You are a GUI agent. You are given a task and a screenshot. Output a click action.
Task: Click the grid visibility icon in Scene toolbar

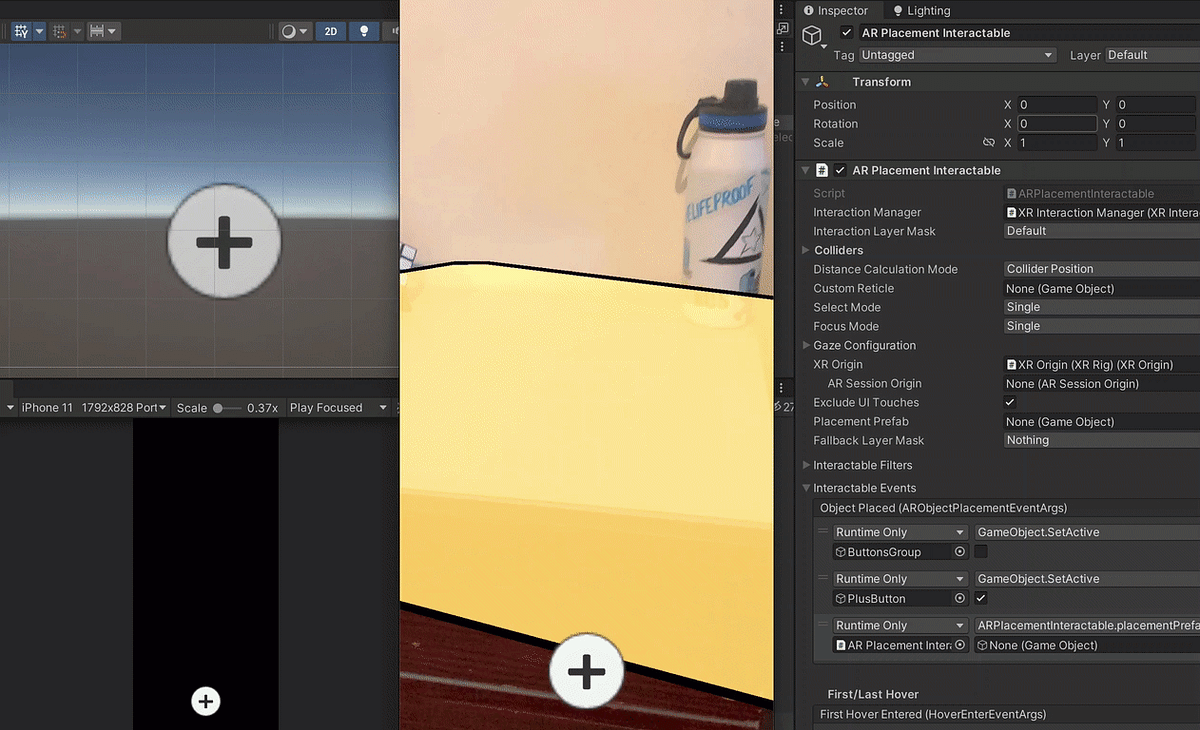coord(55,31)
